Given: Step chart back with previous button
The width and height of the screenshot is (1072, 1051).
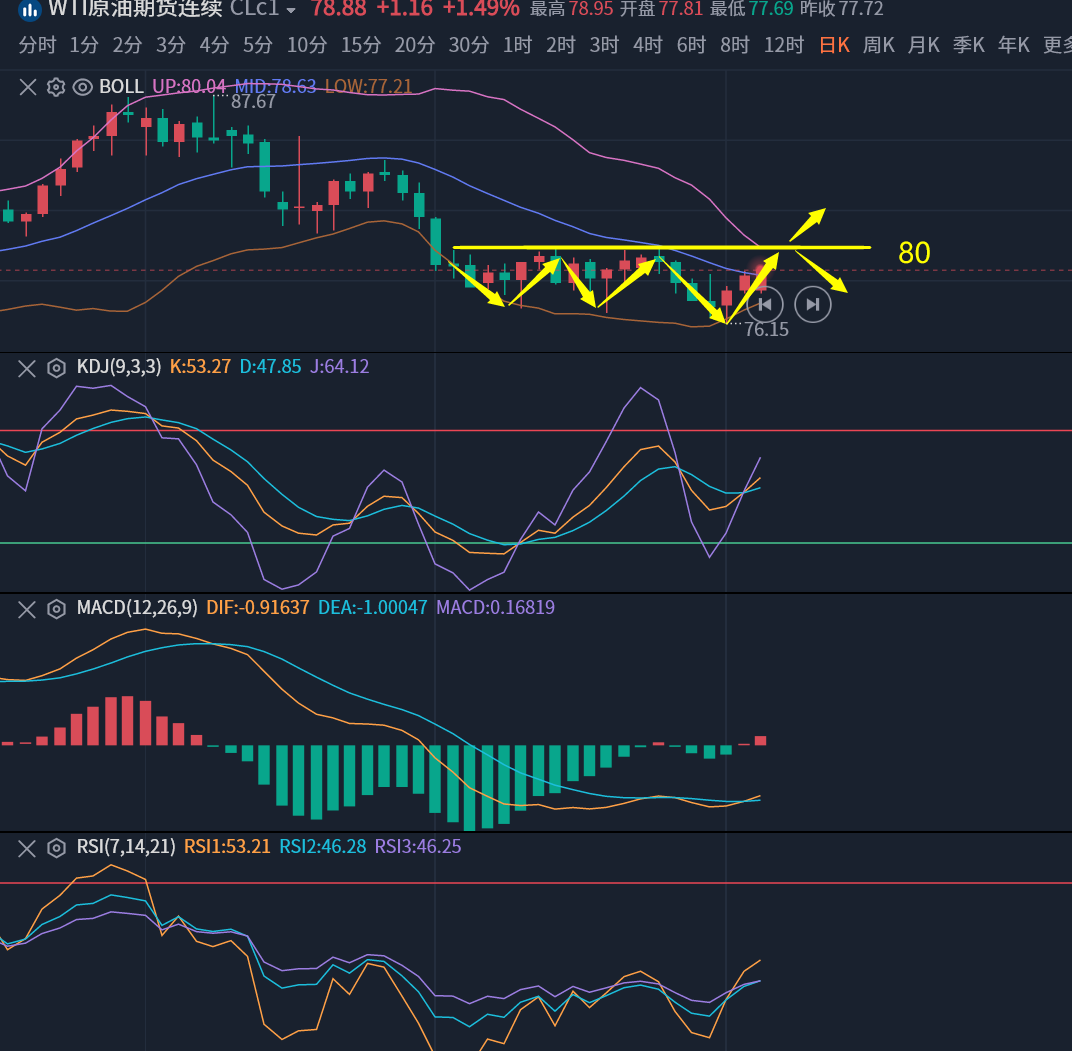Looking at the screenshot, I should (x=765, y=304).
